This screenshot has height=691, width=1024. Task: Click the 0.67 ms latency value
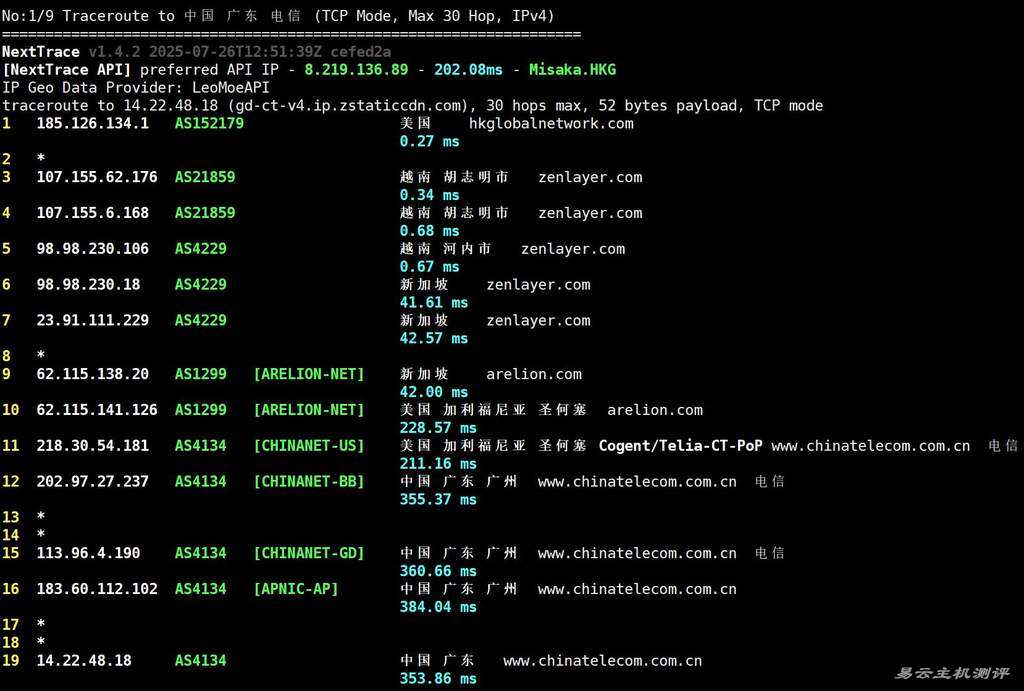coord(429,266)
